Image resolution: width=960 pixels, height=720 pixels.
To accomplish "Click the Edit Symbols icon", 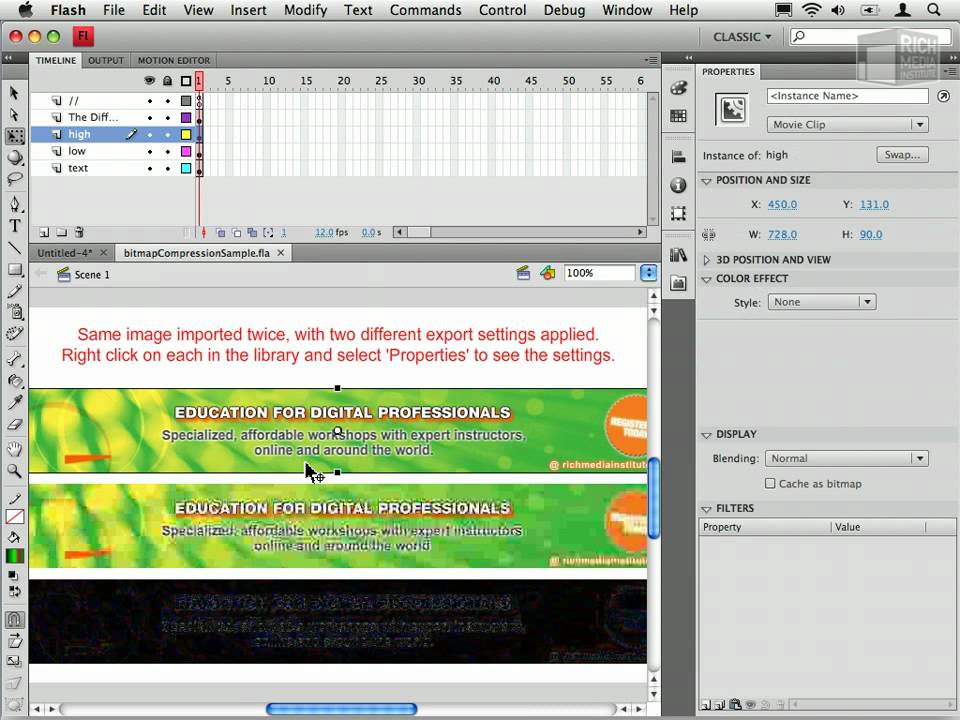I will tap(547, 273).
